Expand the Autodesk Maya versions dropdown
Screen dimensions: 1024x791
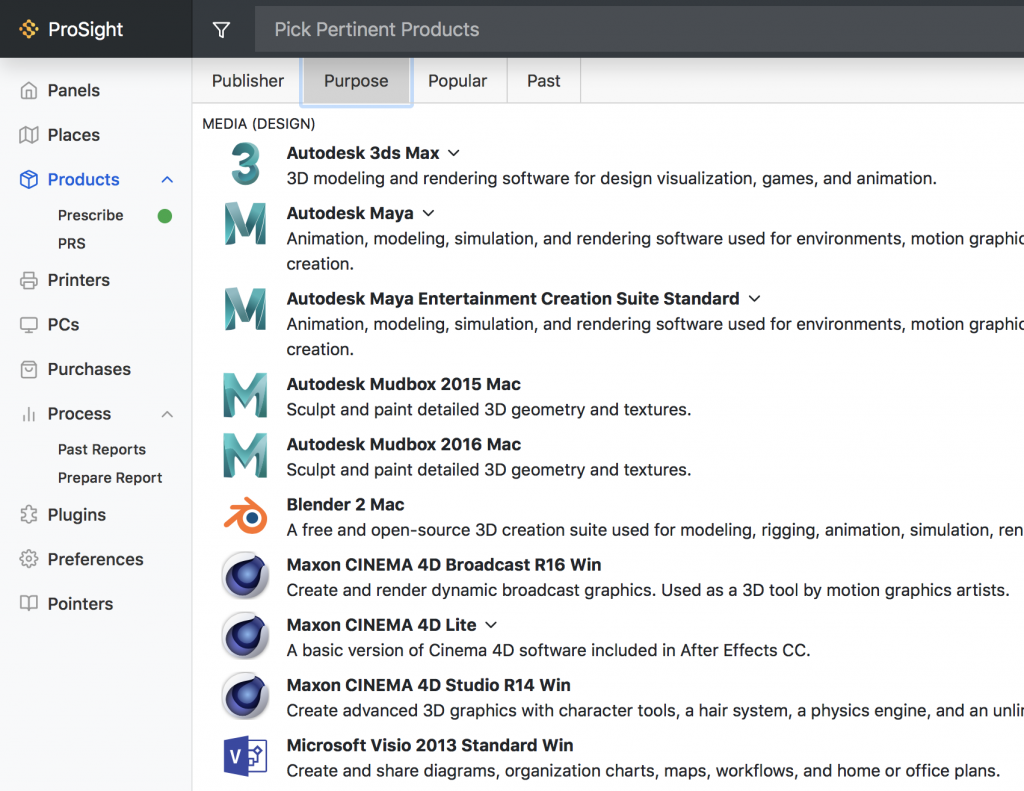point(428,214)
